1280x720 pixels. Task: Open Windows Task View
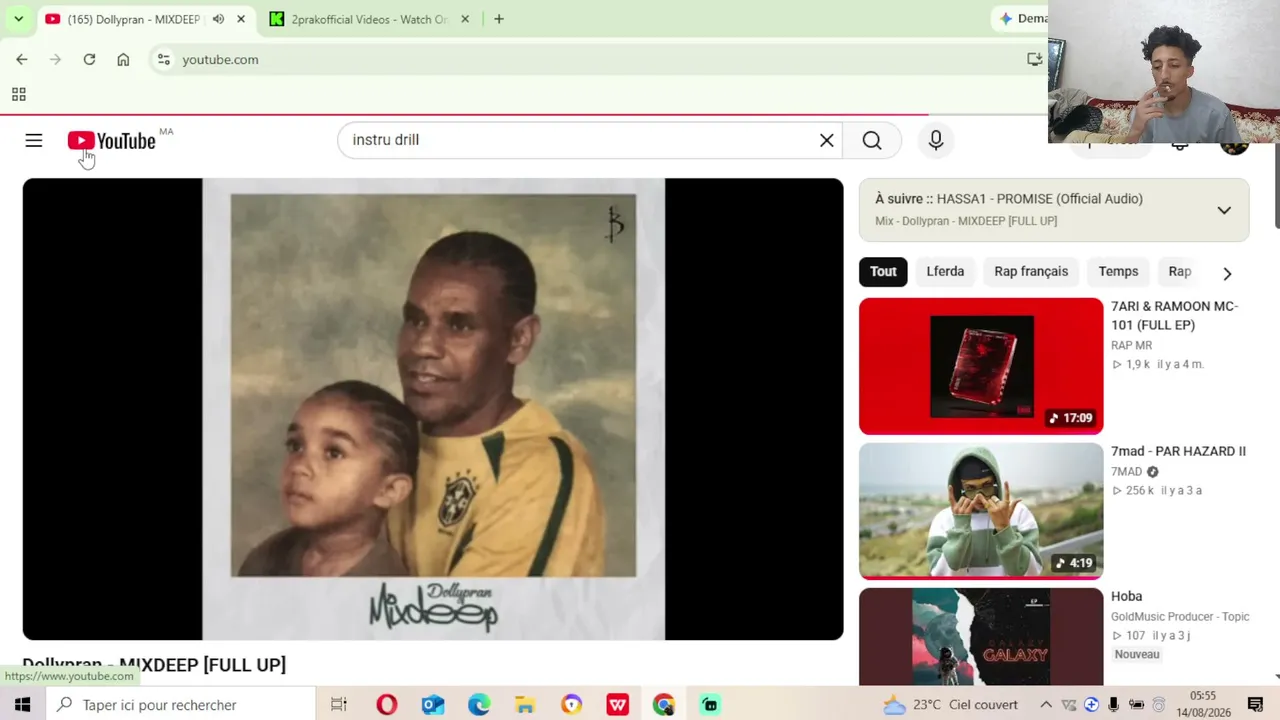(339, 705)
